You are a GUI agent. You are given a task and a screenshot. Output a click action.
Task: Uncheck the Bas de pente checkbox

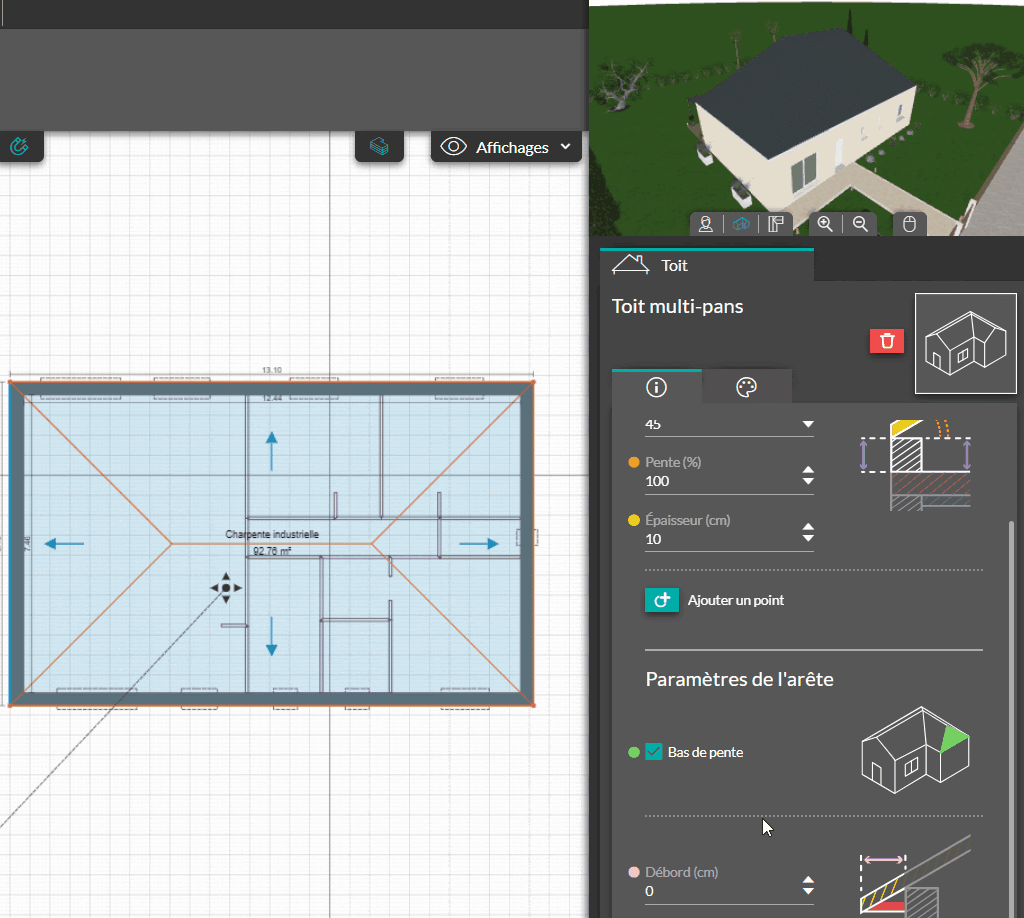tap(654, 752)
